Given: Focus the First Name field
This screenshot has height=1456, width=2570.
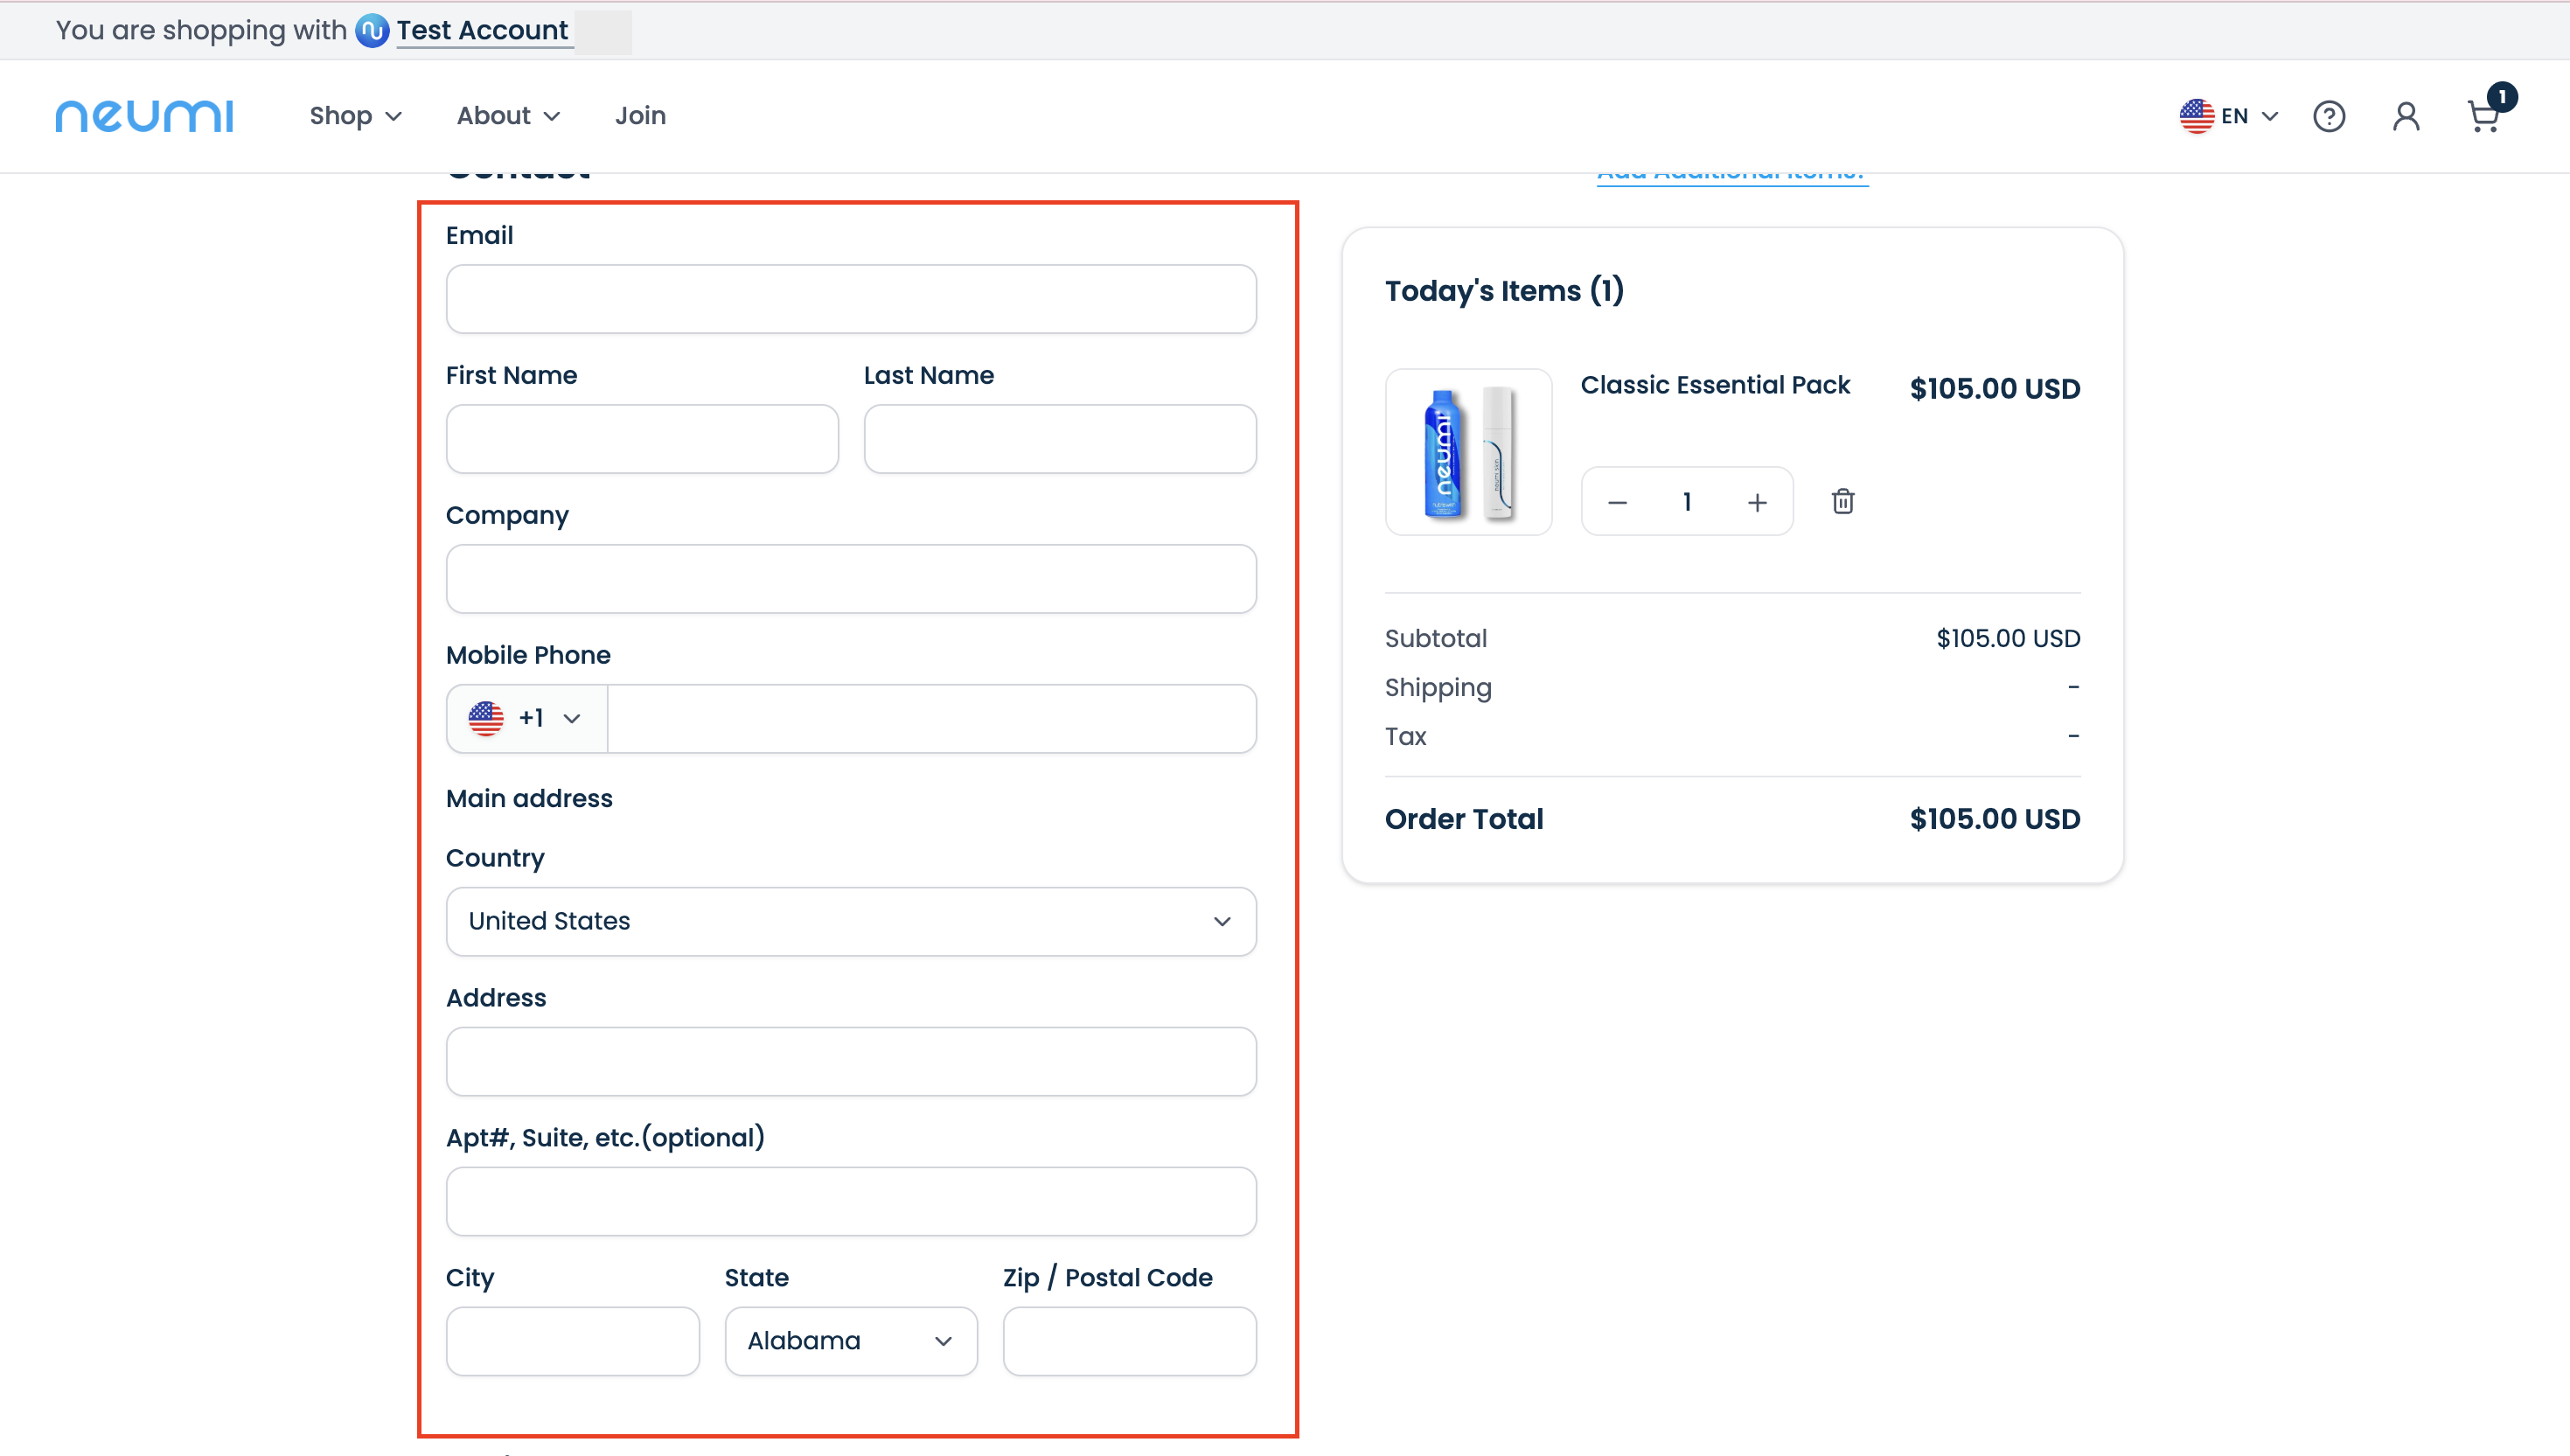Looking at the screenshot, I should click(642, 439).
